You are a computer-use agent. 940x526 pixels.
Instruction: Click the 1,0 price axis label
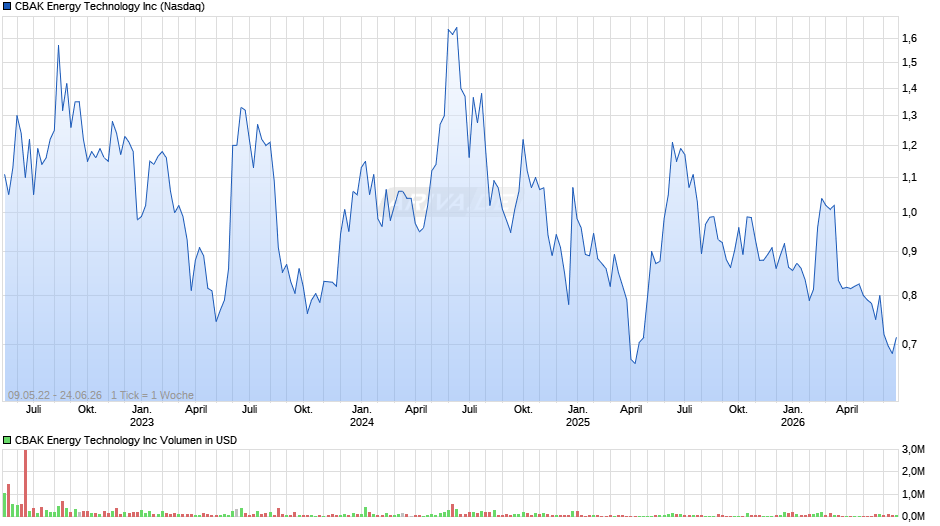909,212
